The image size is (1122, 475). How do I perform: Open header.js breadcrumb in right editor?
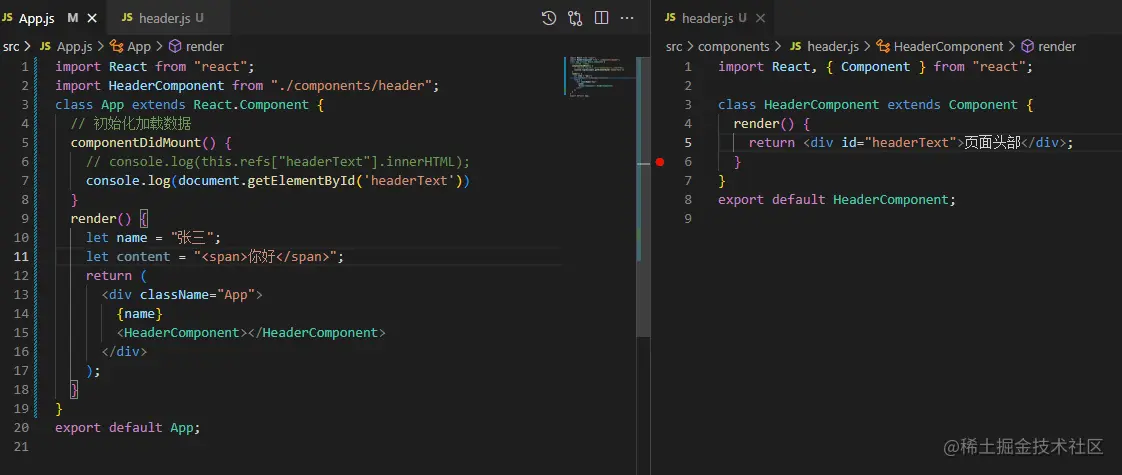[833, 46]
